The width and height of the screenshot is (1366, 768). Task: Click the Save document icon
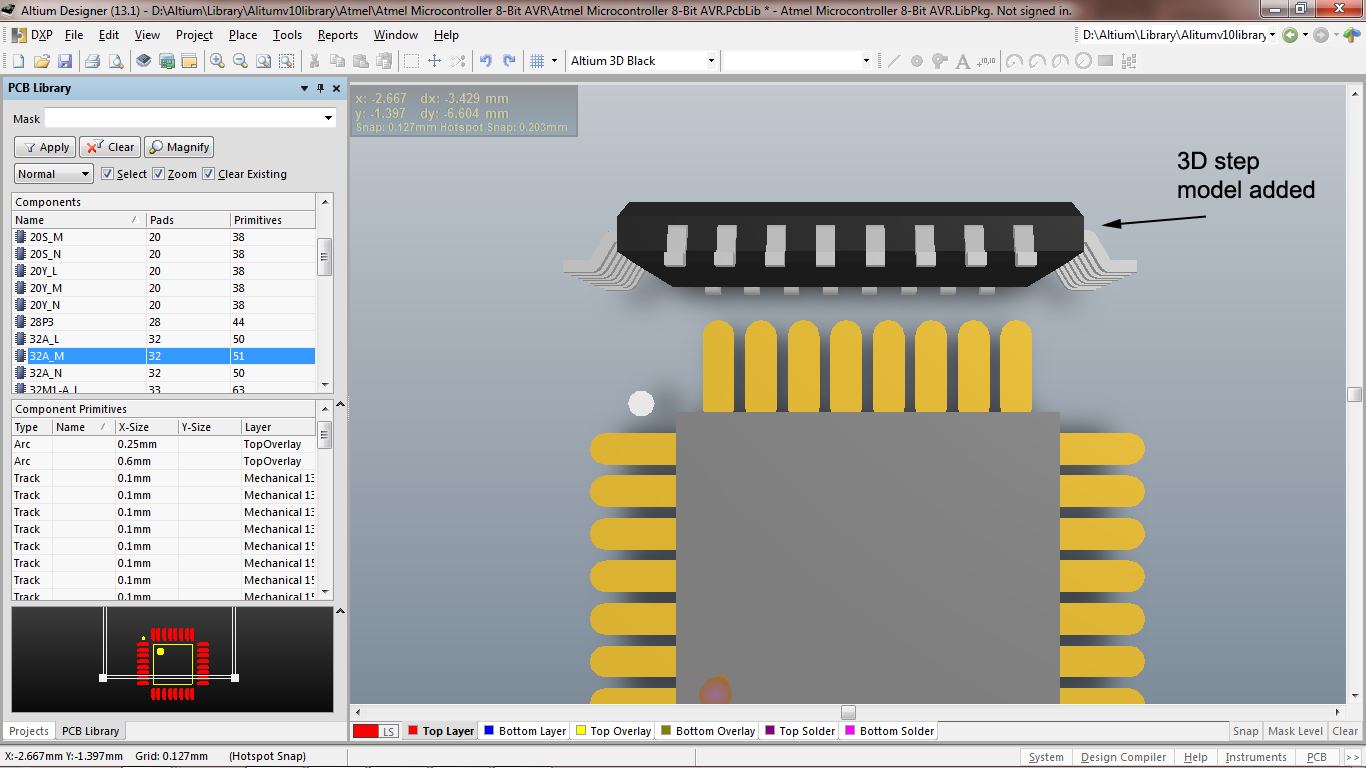click(x=65, y=61)
